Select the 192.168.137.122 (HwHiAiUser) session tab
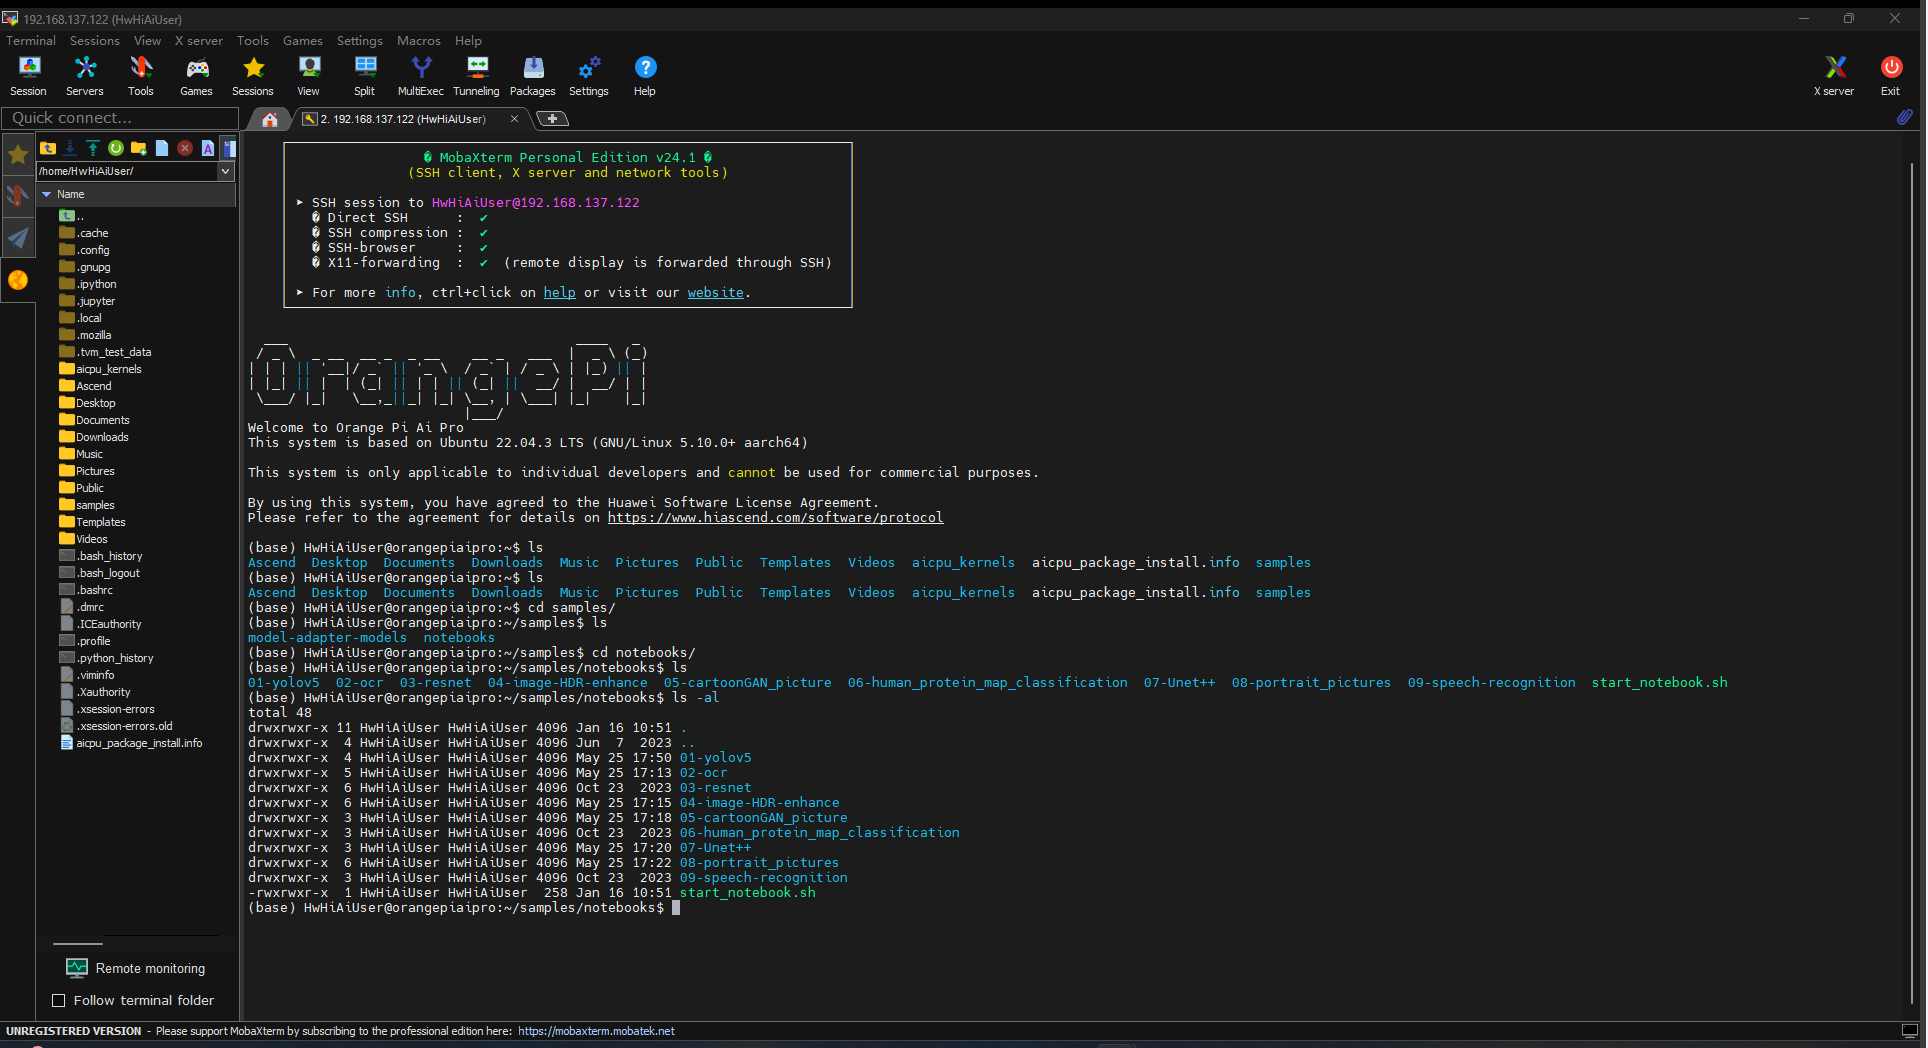1928x1048 pixels. (x=403, y=119)
